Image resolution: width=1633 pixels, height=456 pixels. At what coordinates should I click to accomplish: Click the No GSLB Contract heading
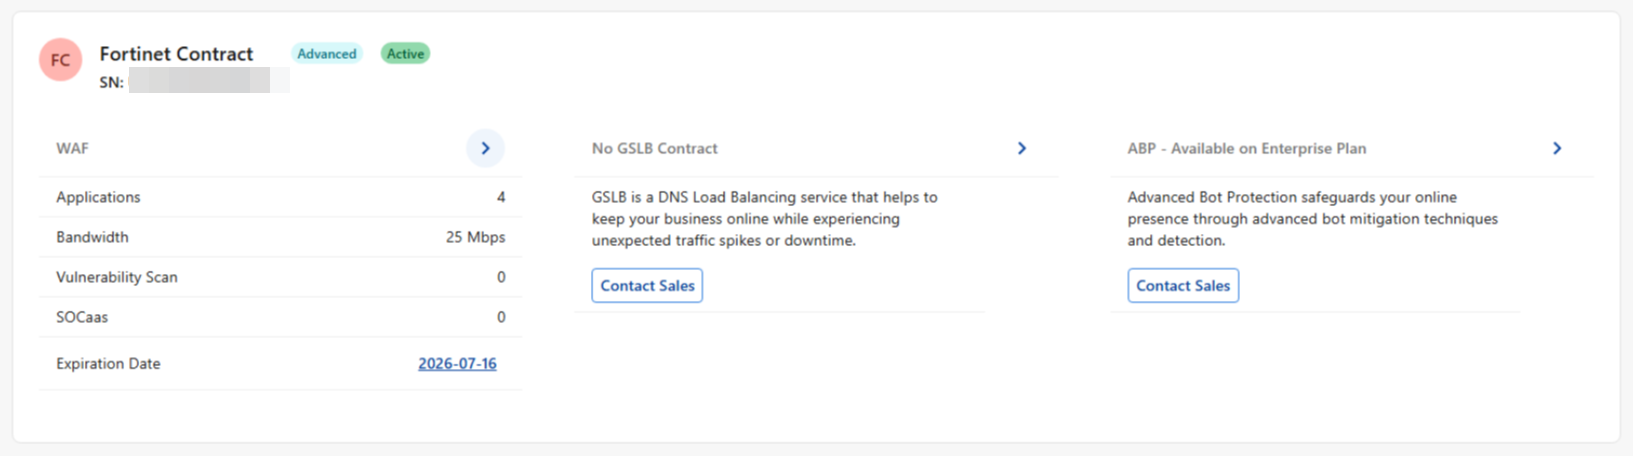(x=654, y=148)
